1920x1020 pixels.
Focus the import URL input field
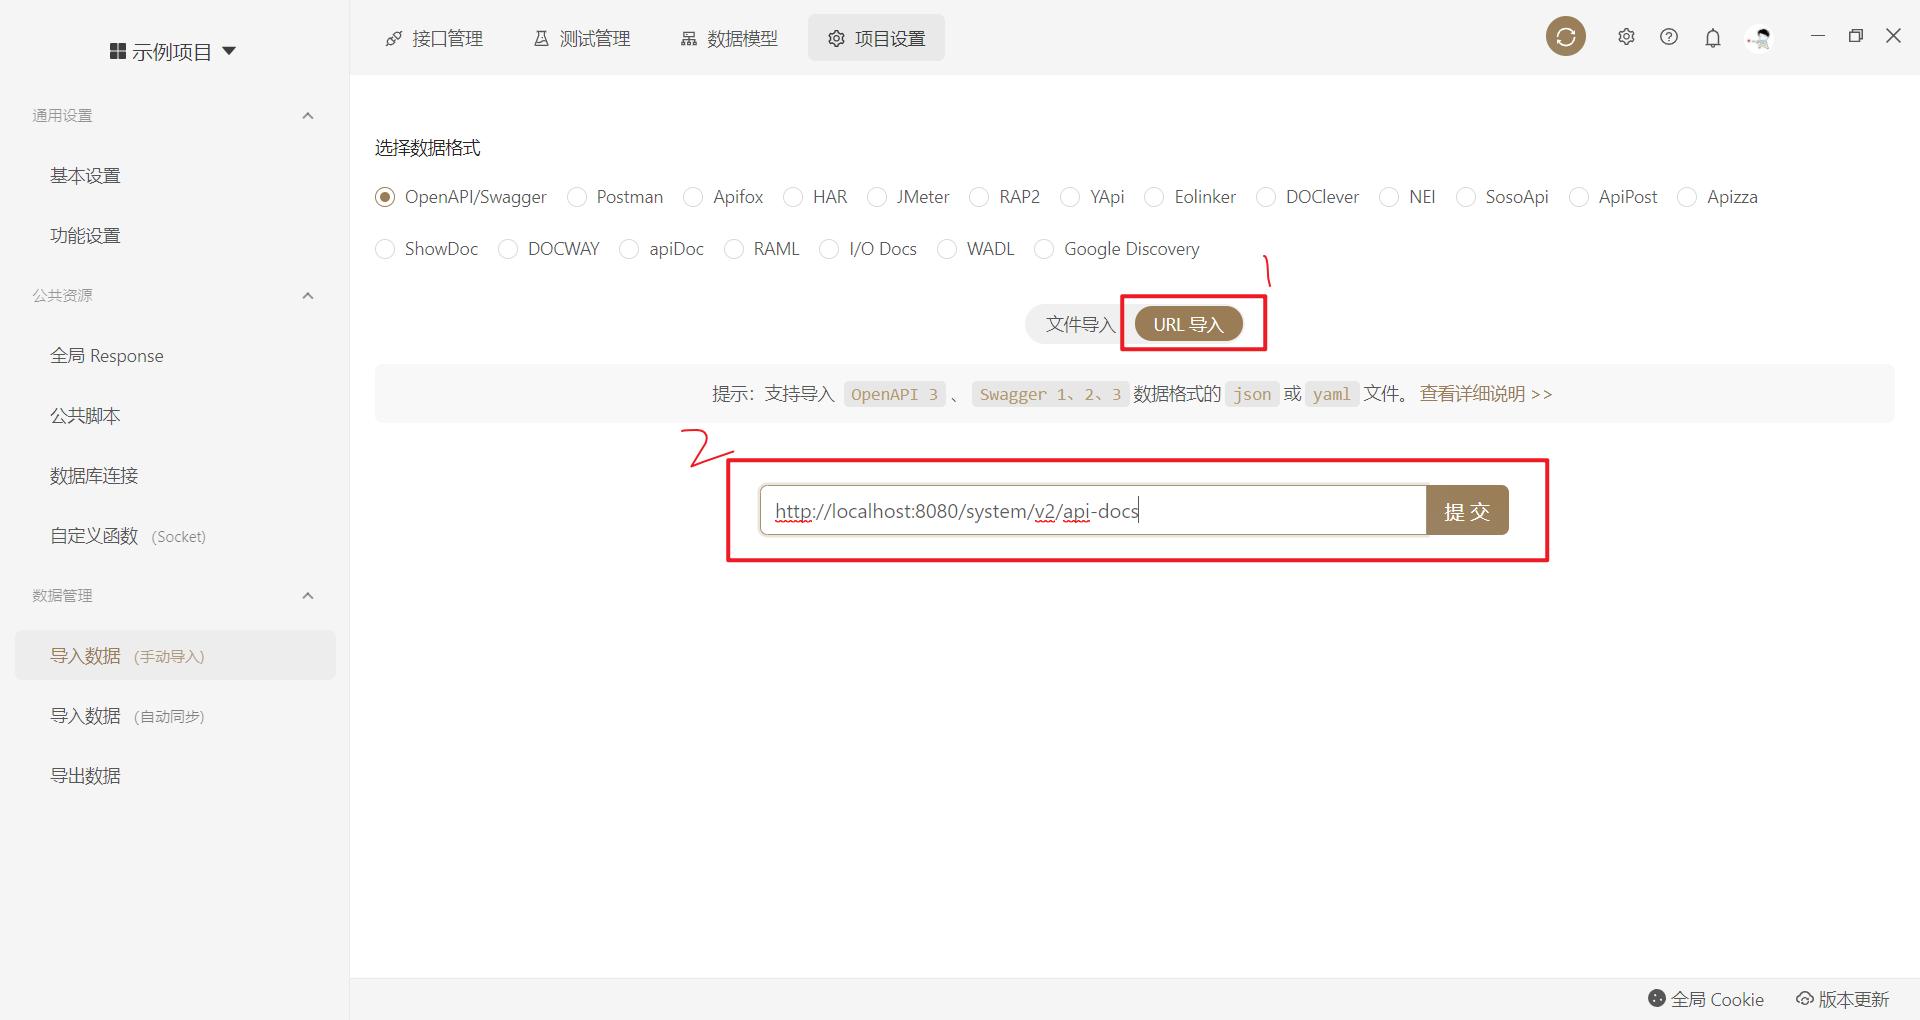(x=1093, y=511)
